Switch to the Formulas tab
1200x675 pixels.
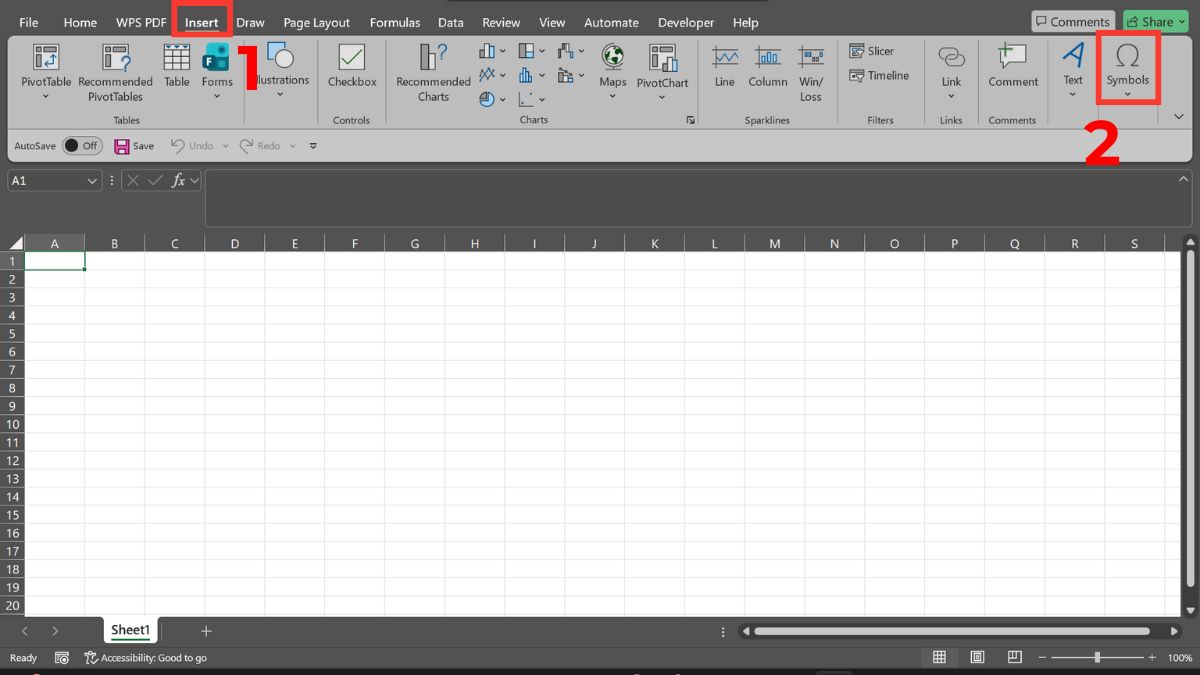[395, 21]
